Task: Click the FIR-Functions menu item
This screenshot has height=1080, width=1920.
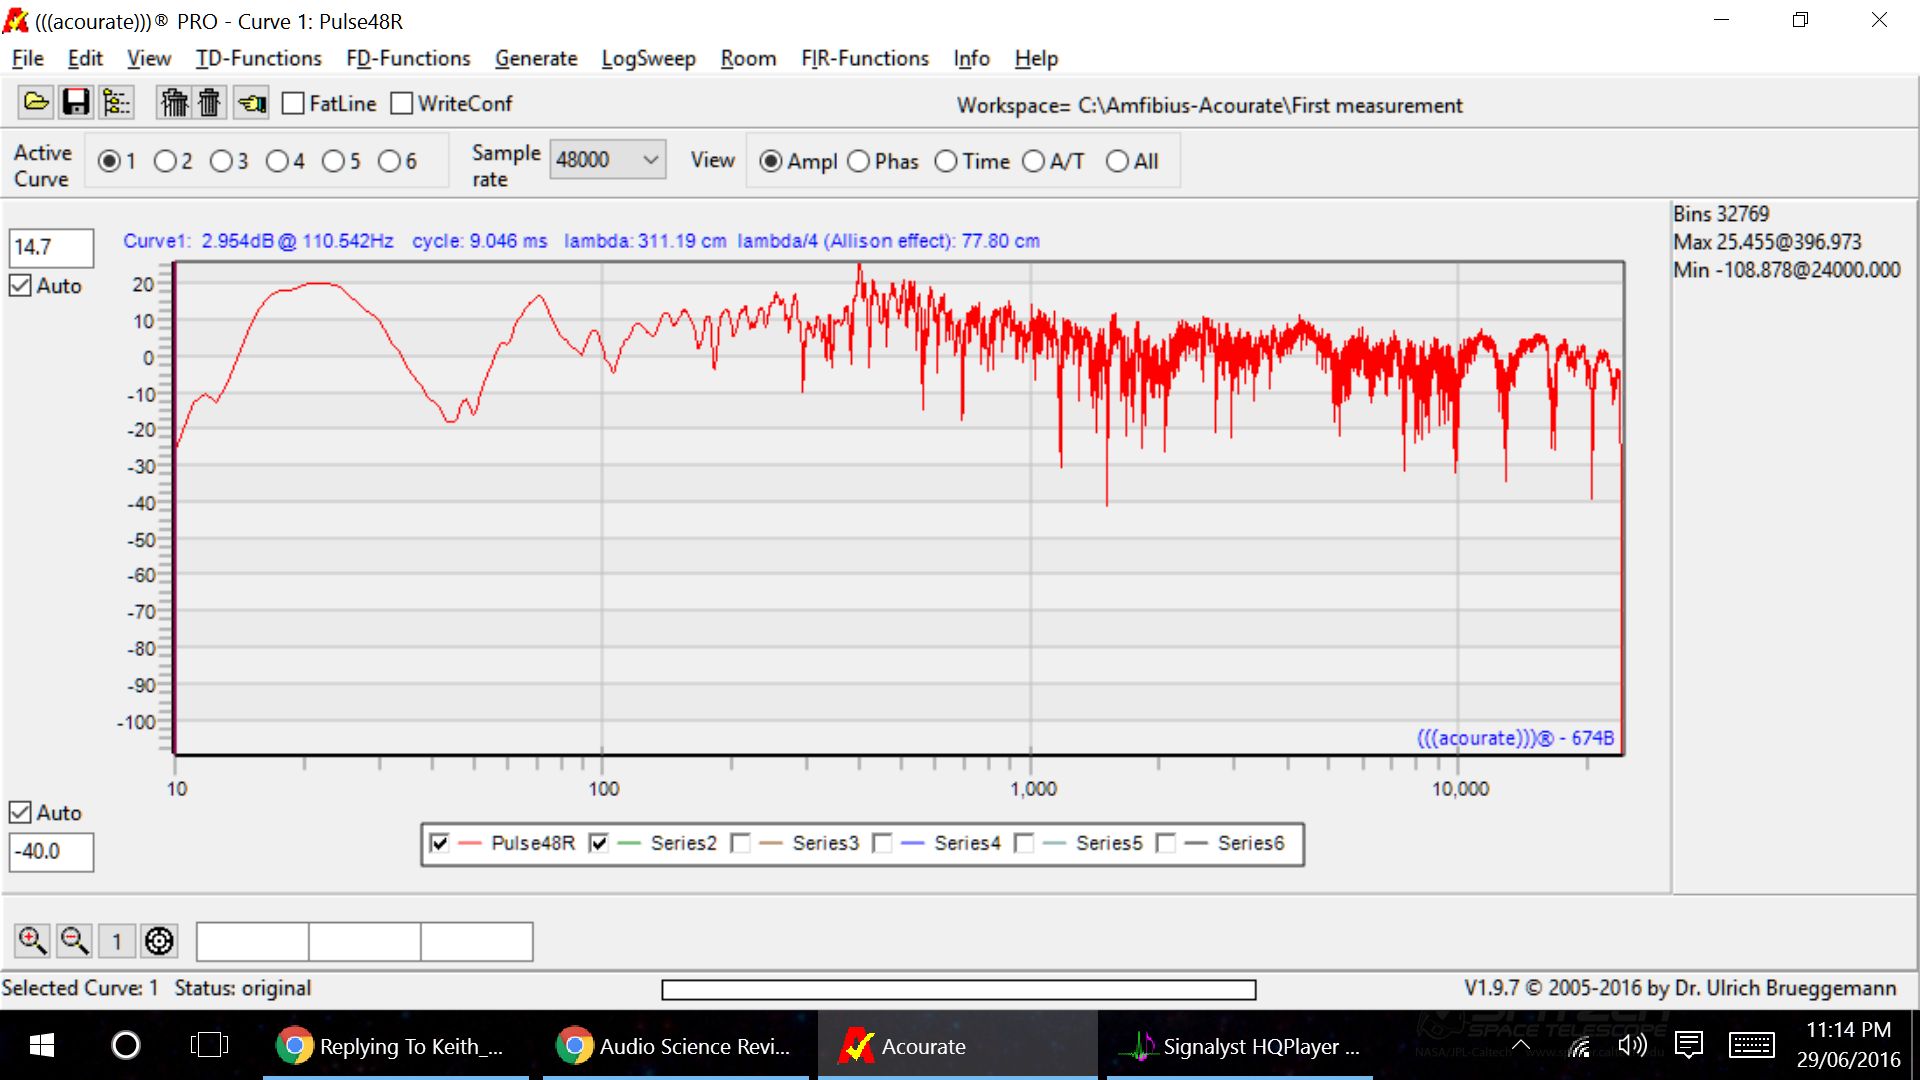Action: click(862, 58)
